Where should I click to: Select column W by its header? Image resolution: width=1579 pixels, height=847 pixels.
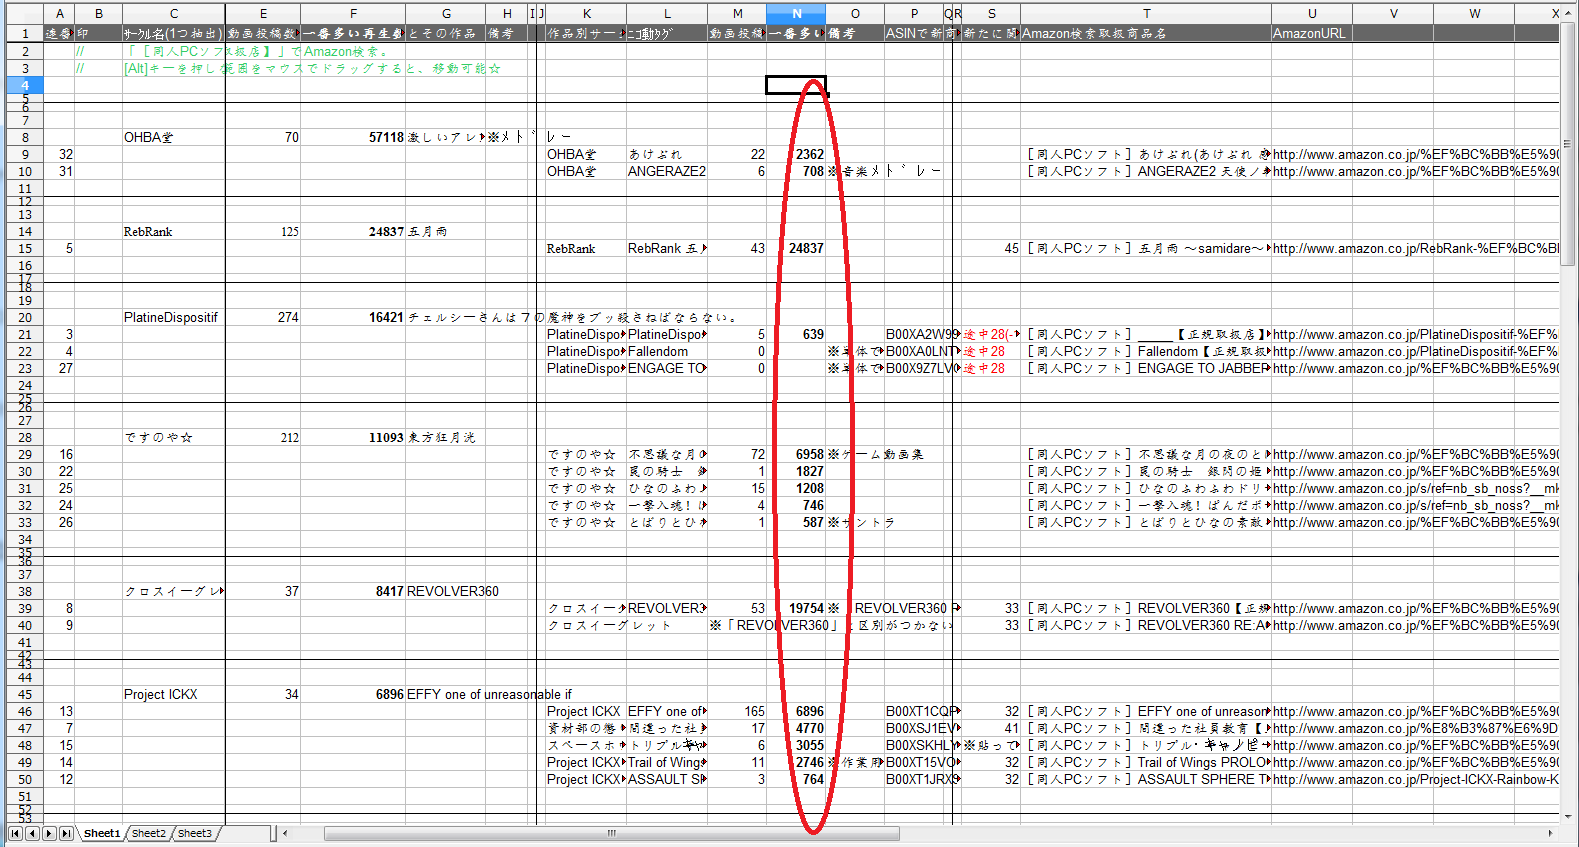[x=1474, y=14]
